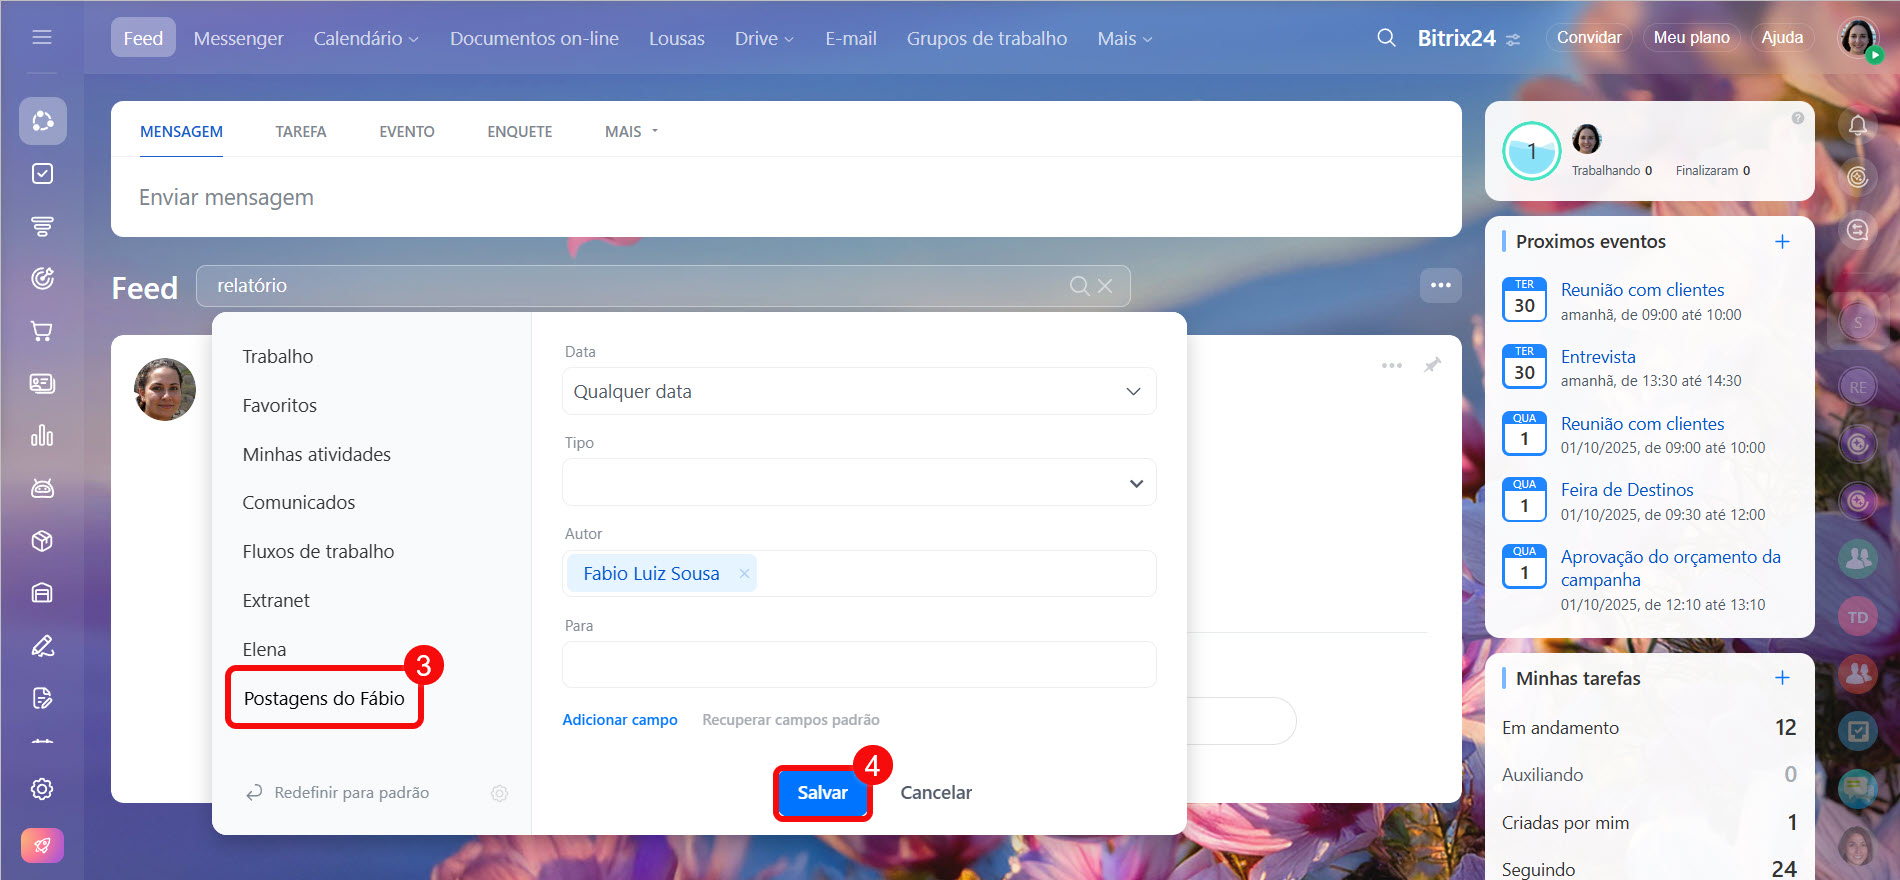The width and height of the screenshot is (1900, 880).
Task: Click the notifications bell icon
Action: click(1858, 126)
